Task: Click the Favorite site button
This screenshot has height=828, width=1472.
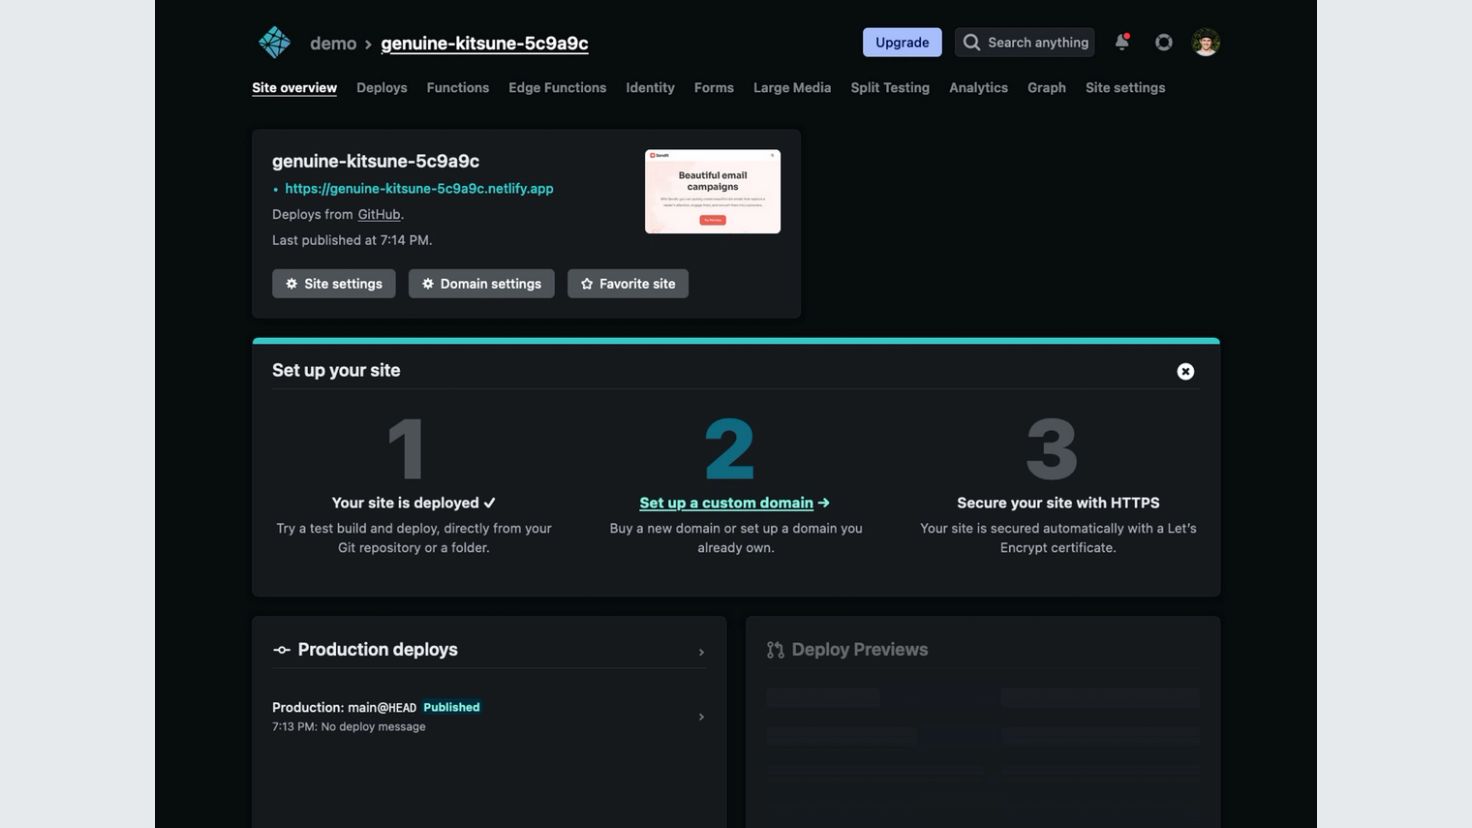Action: (628, 284)
